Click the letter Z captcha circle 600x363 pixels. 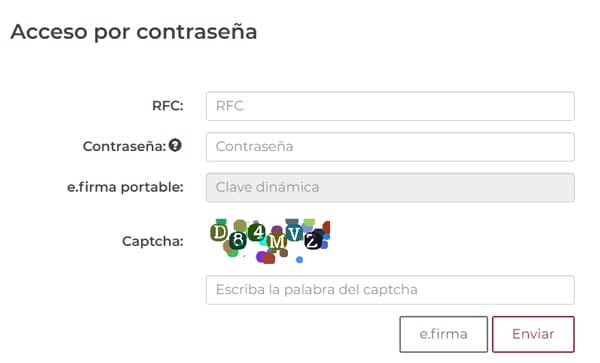(313, 241)
